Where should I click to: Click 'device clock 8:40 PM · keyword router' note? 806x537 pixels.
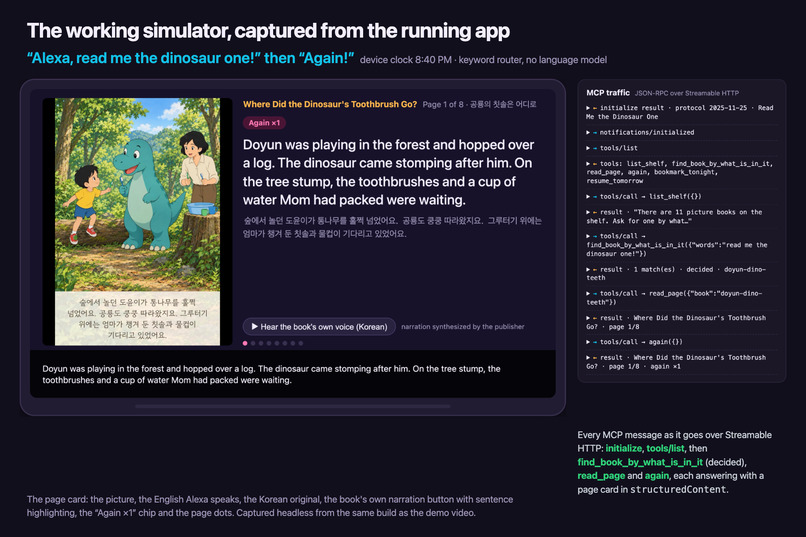(x=483, y=60)
